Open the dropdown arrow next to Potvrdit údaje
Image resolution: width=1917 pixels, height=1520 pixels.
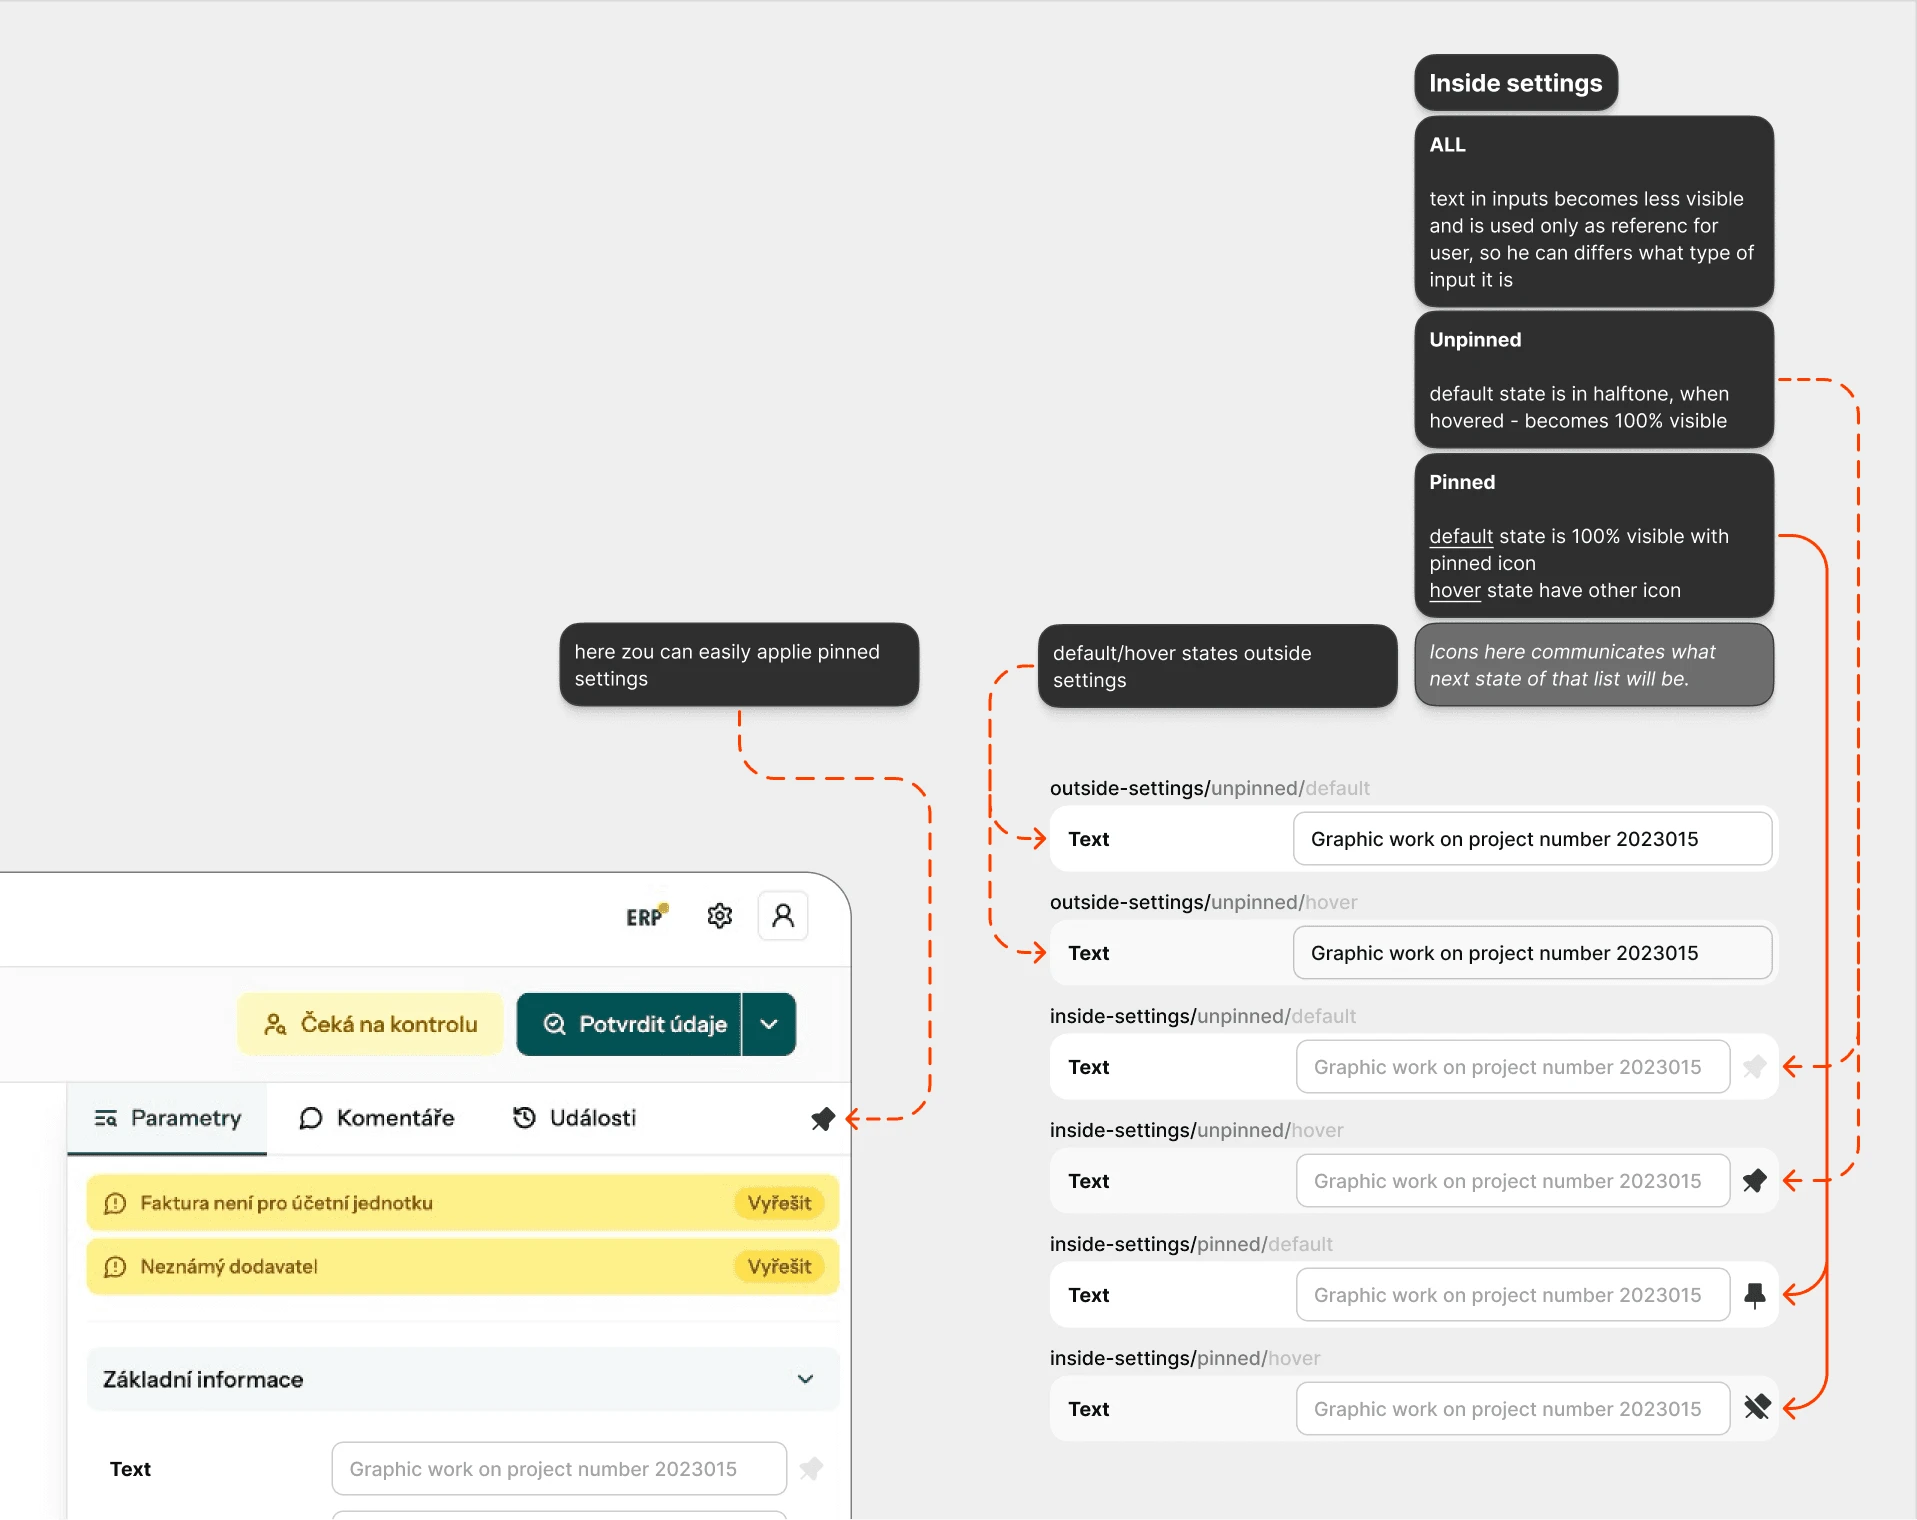pos(769,1024)
